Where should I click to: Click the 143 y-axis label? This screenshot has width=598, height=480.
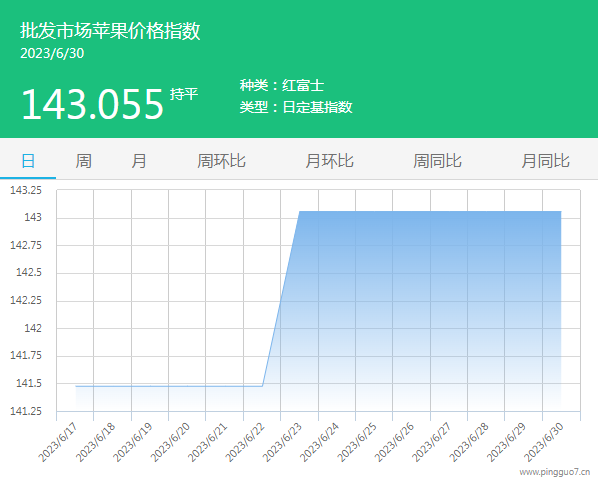[33, 217]
